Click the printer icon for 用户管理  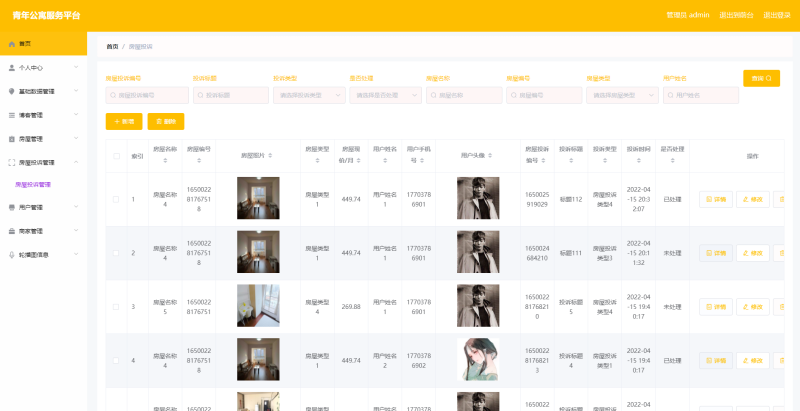point(11,207)
